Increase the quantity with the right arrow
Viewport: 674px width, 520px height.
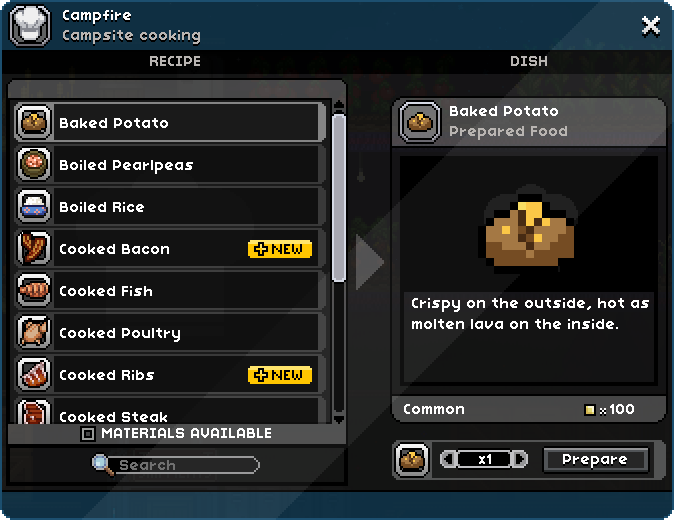tap(519, 459)
